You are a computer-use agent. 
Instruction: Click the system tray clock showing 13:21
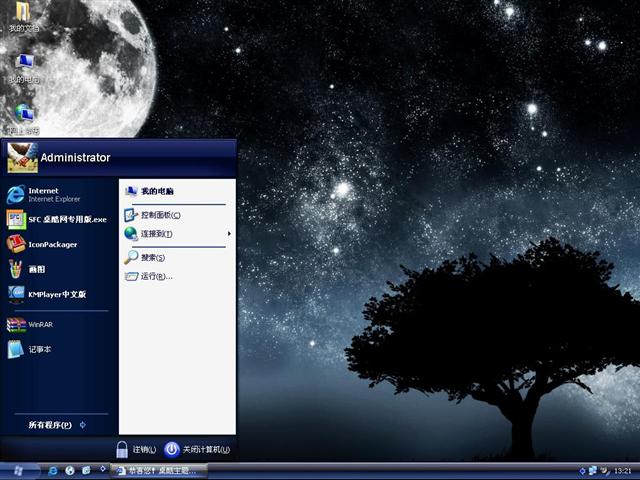point(622,470)
